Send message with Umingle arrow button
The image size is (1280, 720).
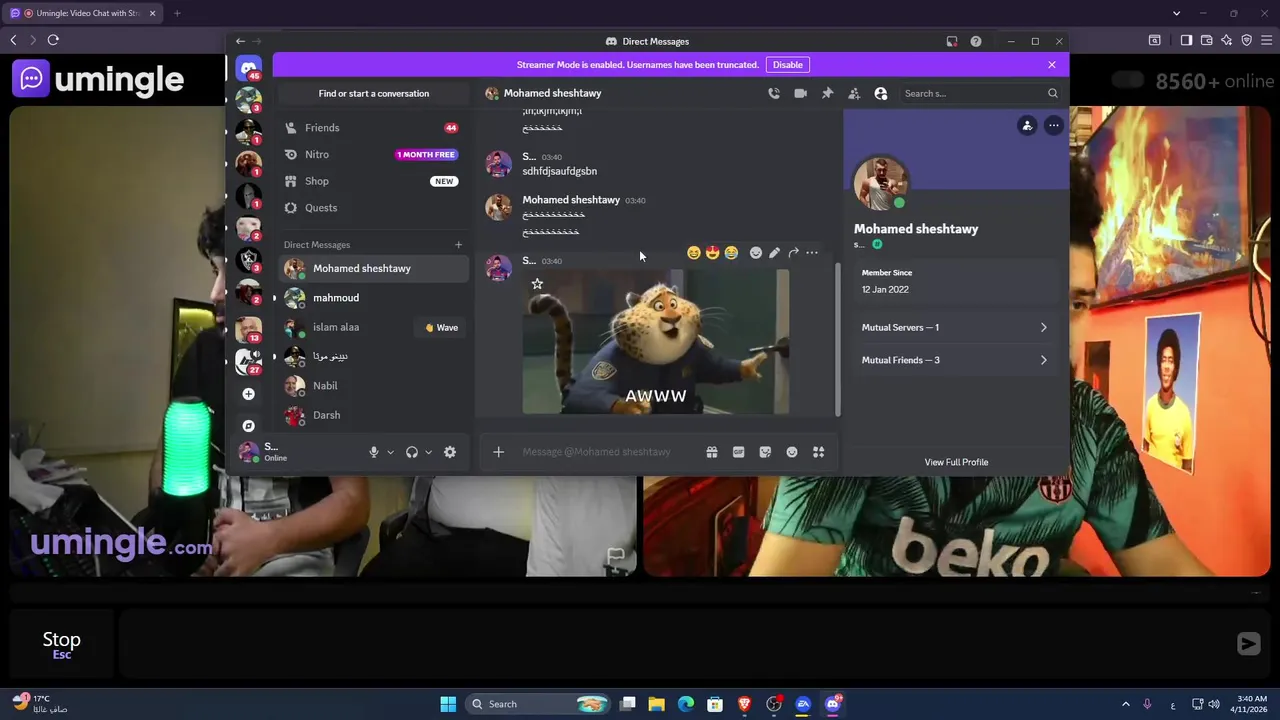point(1248,644)
